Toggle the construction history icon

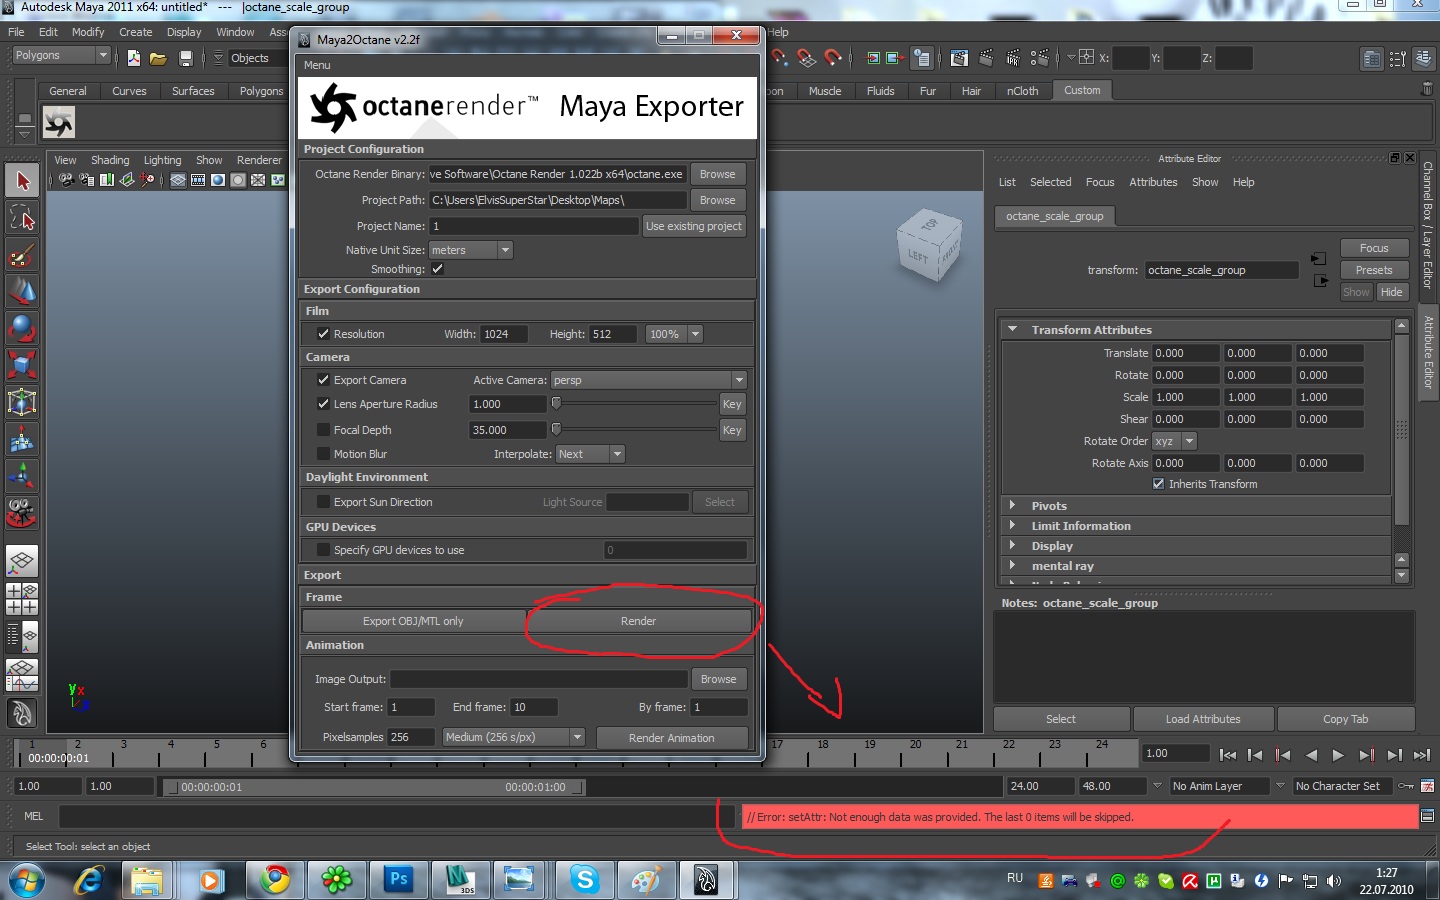(921, 58)
